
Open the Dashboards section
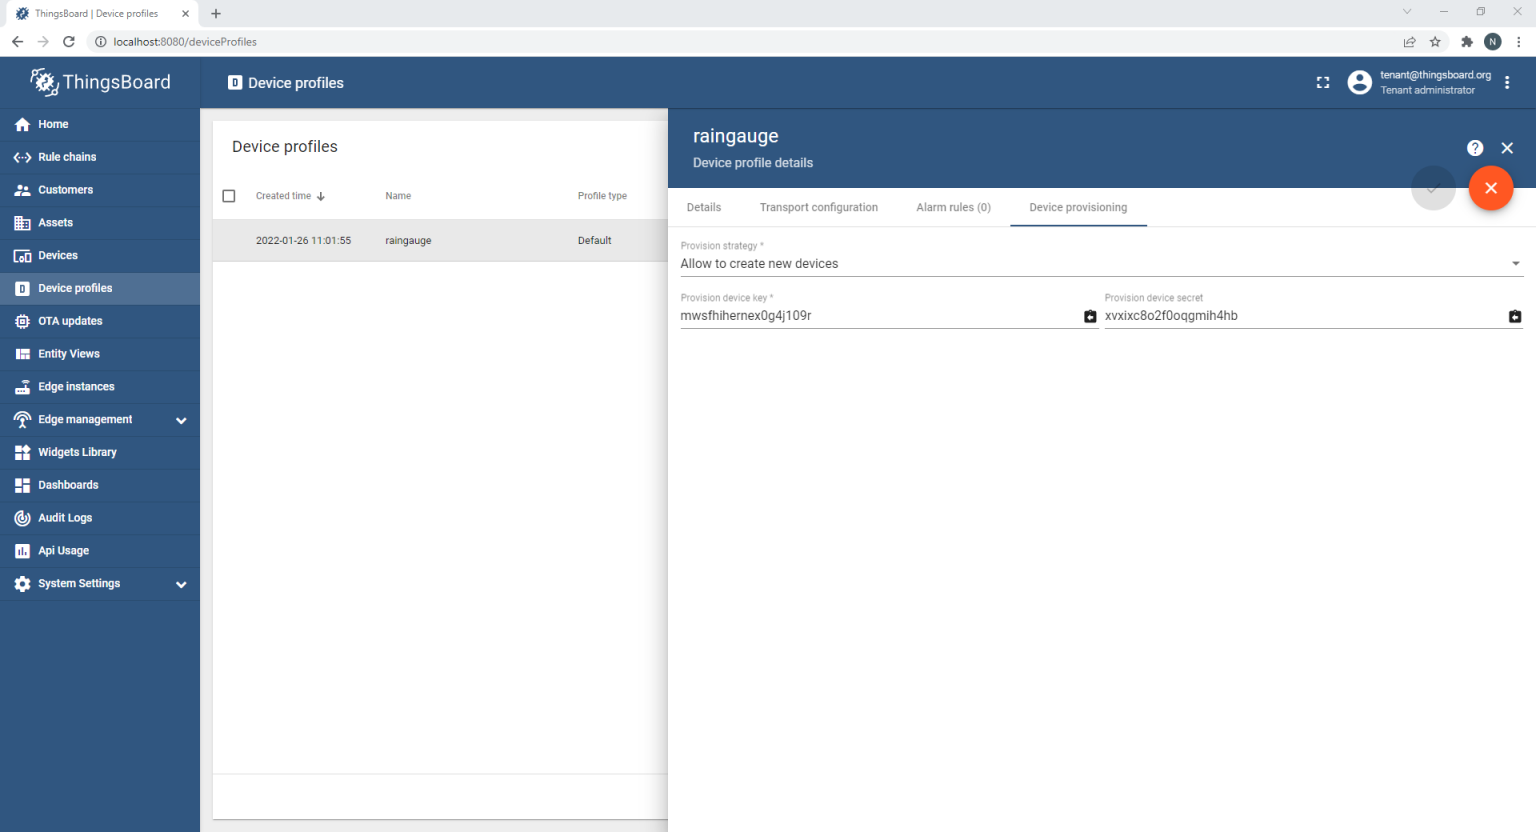[x=67, y=485]
